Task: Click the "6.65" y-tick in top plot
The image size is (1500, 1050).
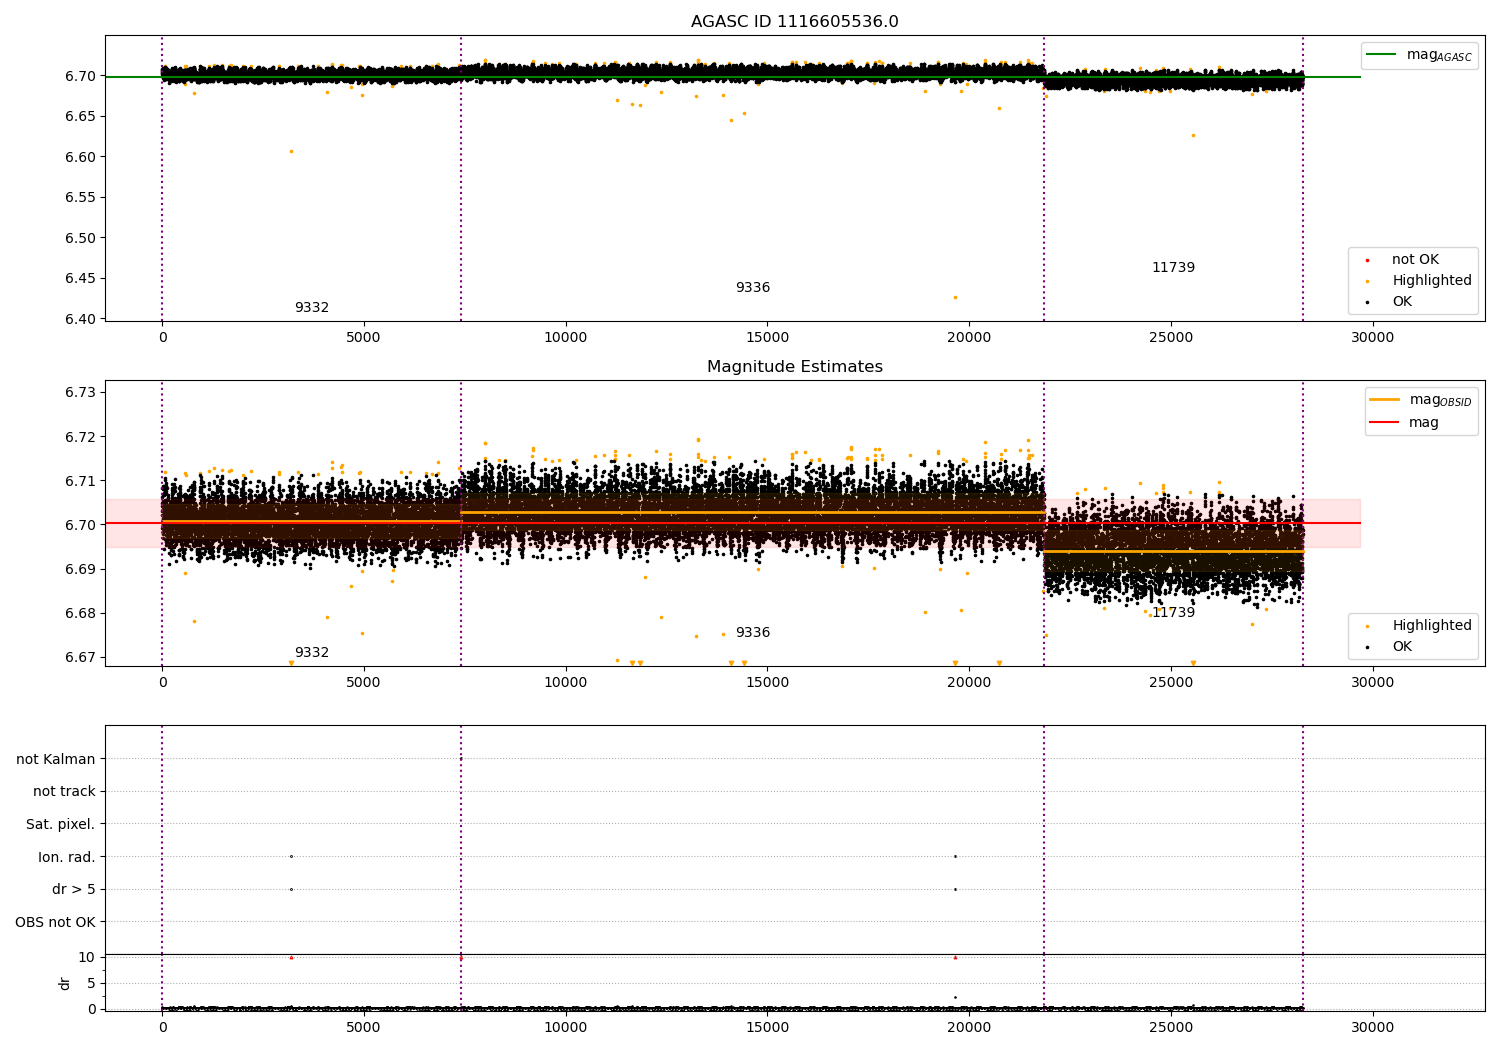Action: [81, 117]
